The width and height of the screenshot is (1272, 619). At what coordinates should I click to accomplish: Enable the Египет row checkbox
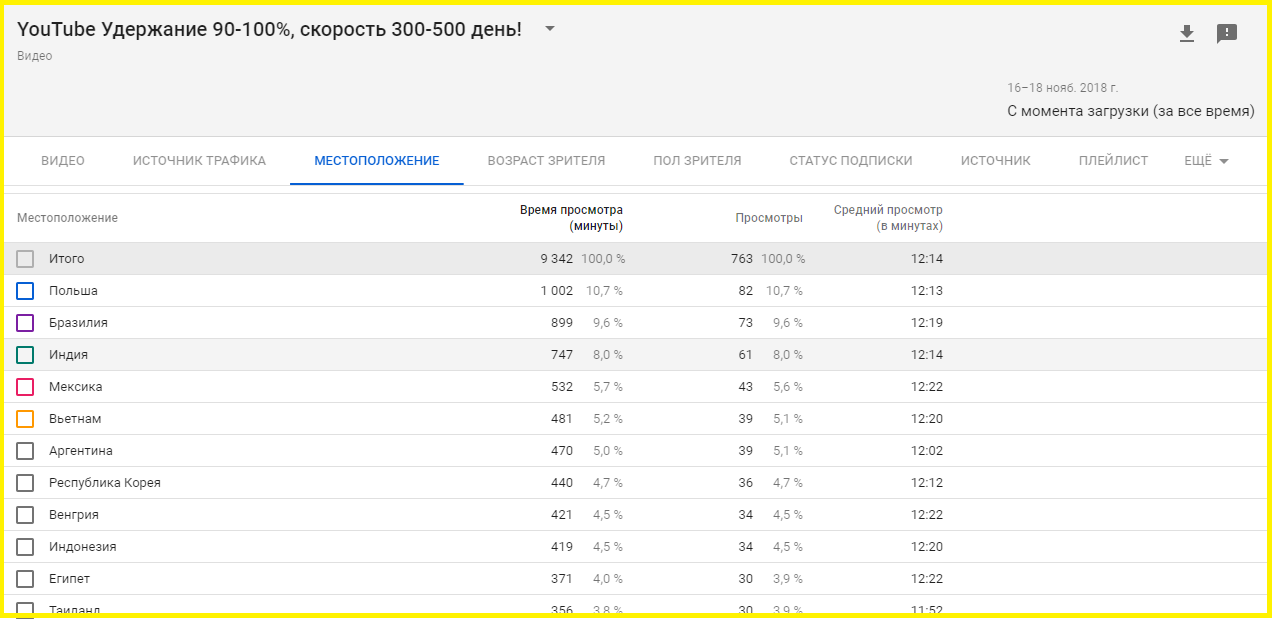25,579
